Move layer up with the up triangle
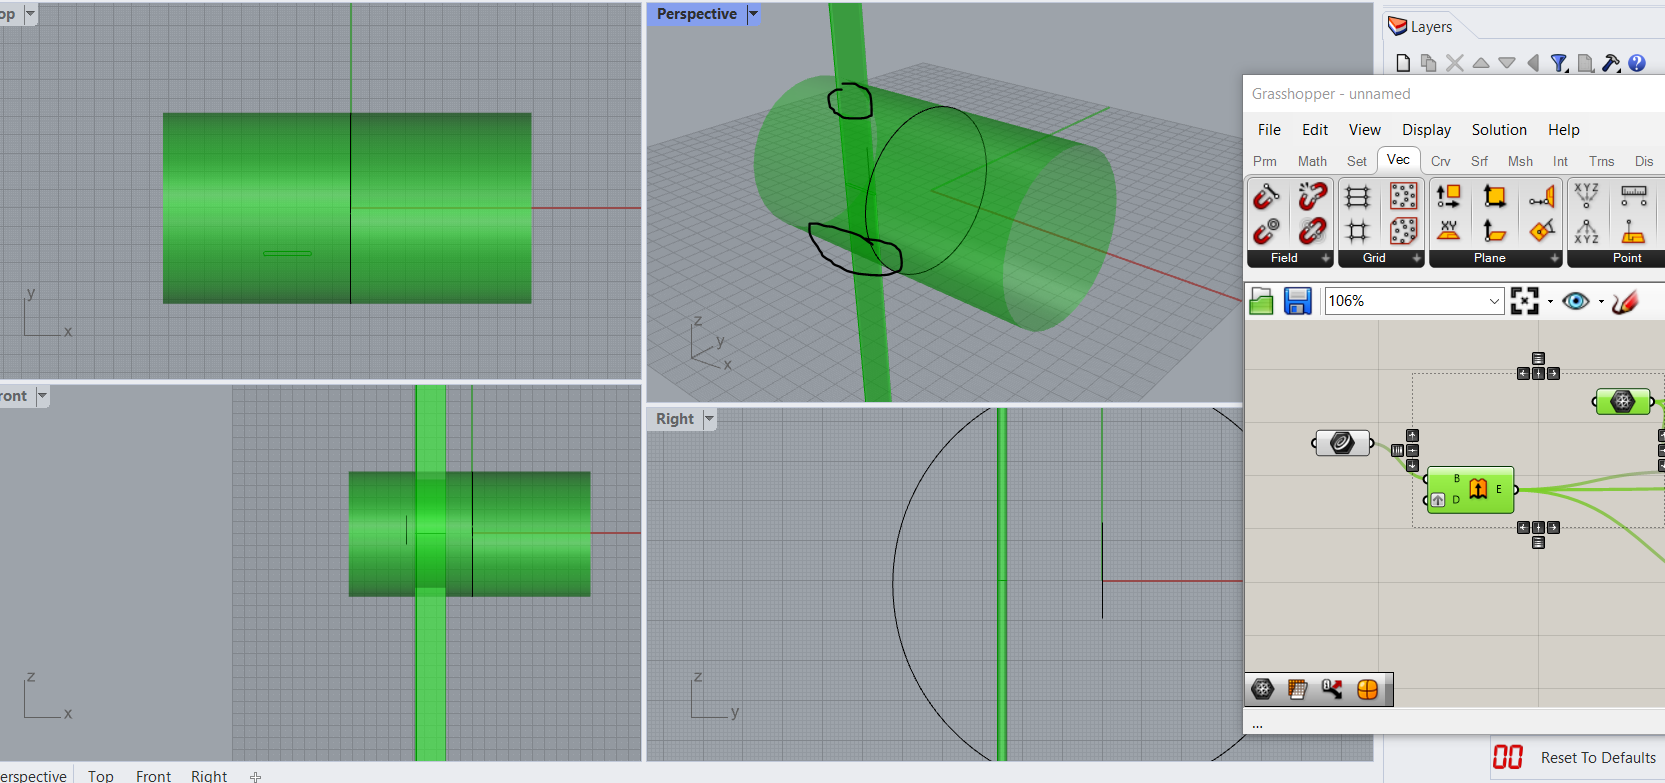 point(1481,63)
